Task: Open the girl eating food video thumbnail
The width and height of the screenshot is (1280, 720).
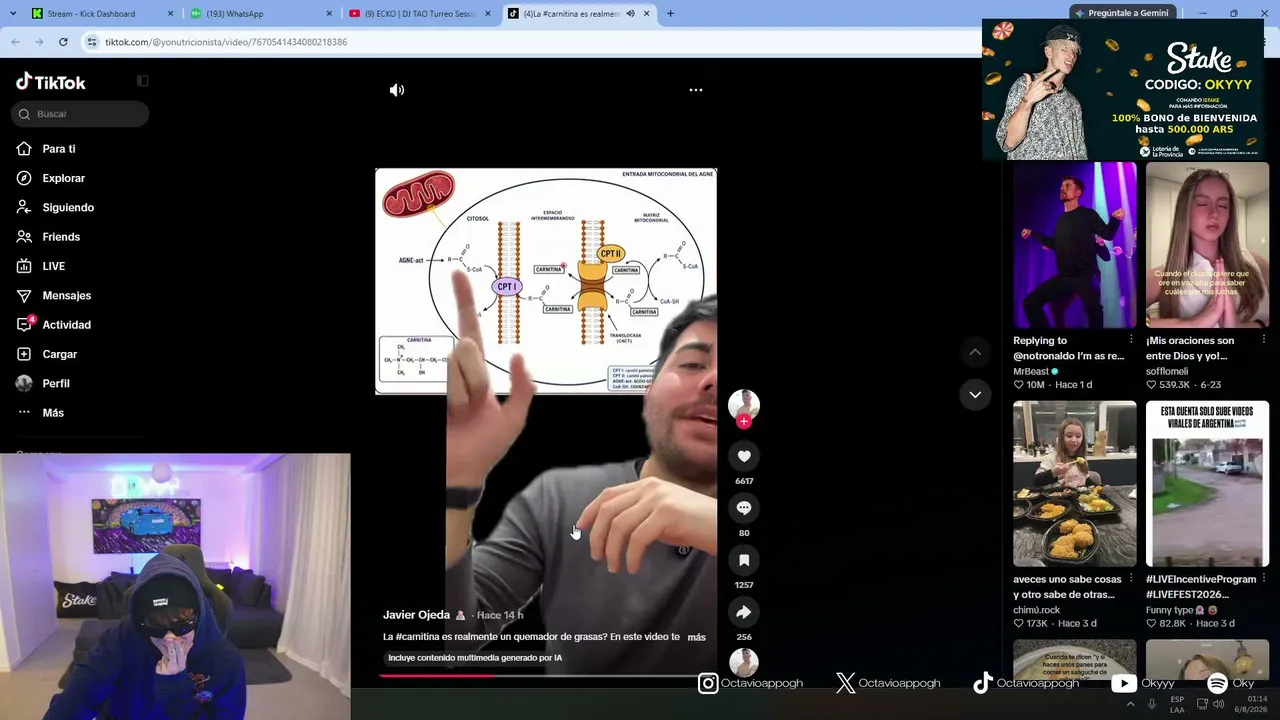Action: (1075, 484)
